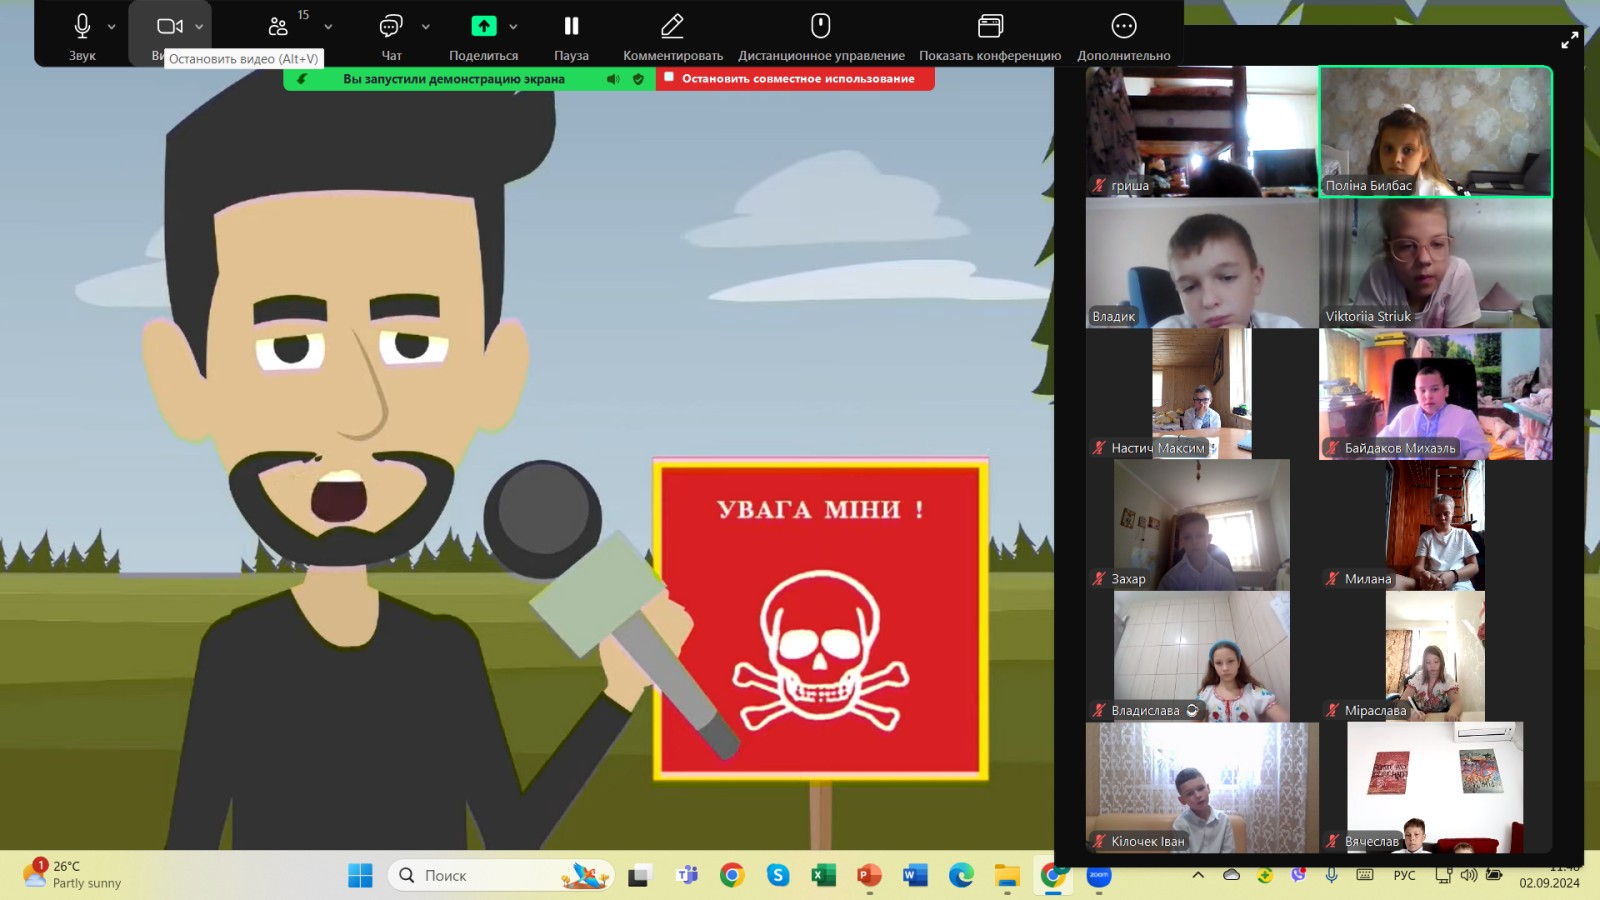1600x900 pixels.
Task: Expand audio options arrow next to Звук
Action: point(112,27)
